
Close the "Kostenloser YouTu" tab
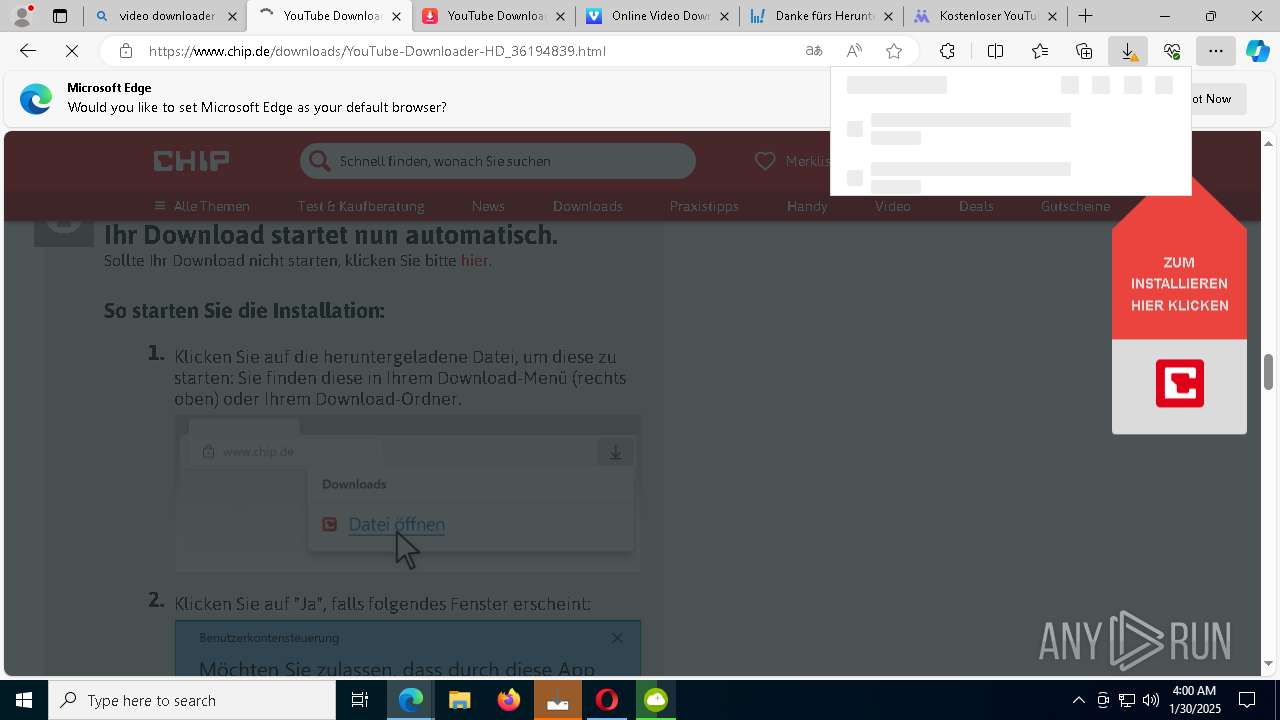1052,16
